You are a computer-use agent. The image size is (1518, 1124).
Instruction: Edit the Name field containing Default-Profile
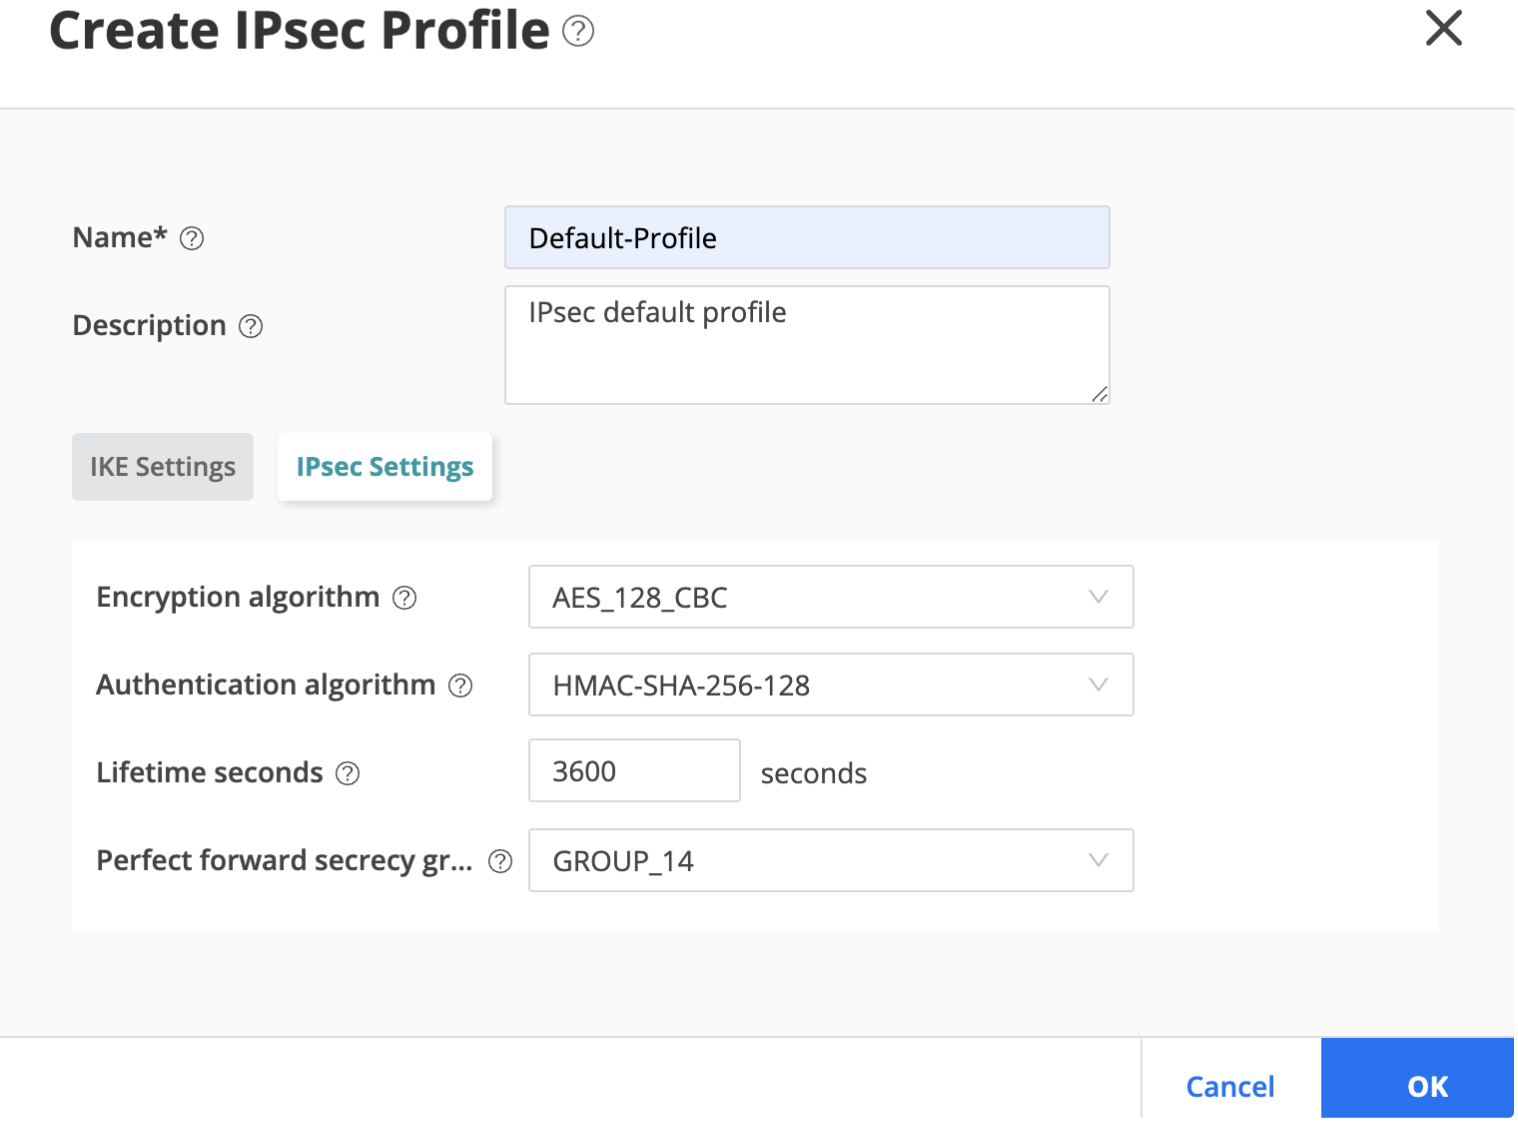807,237
